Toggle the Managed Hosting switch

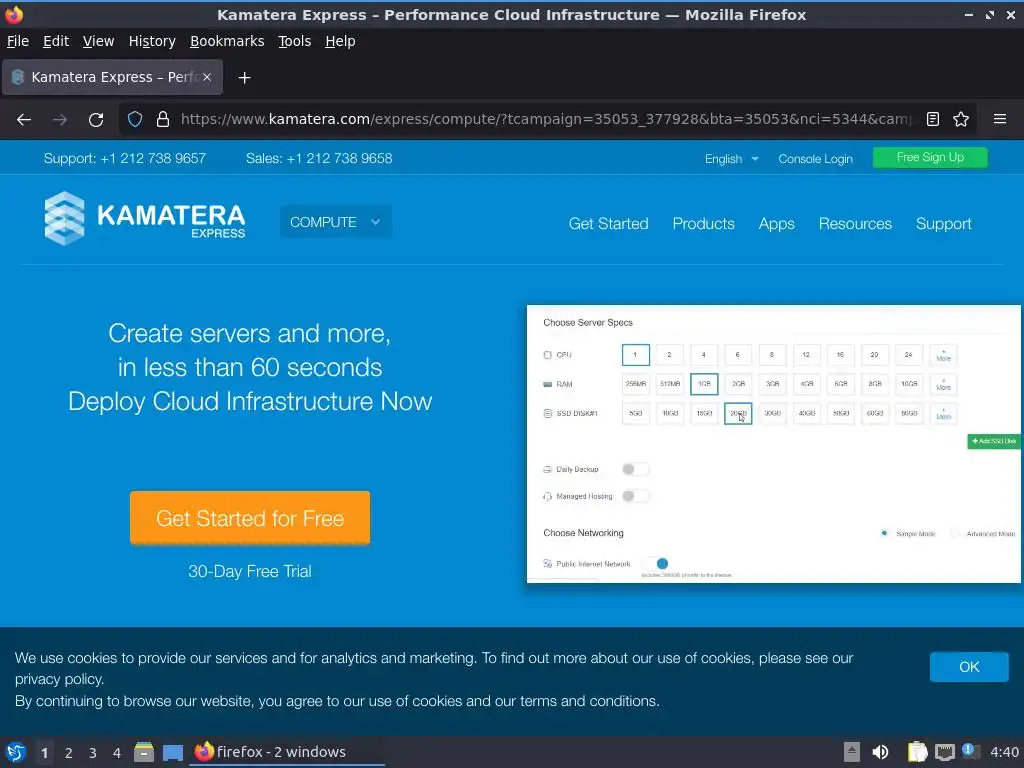click(x=635, y=496)
